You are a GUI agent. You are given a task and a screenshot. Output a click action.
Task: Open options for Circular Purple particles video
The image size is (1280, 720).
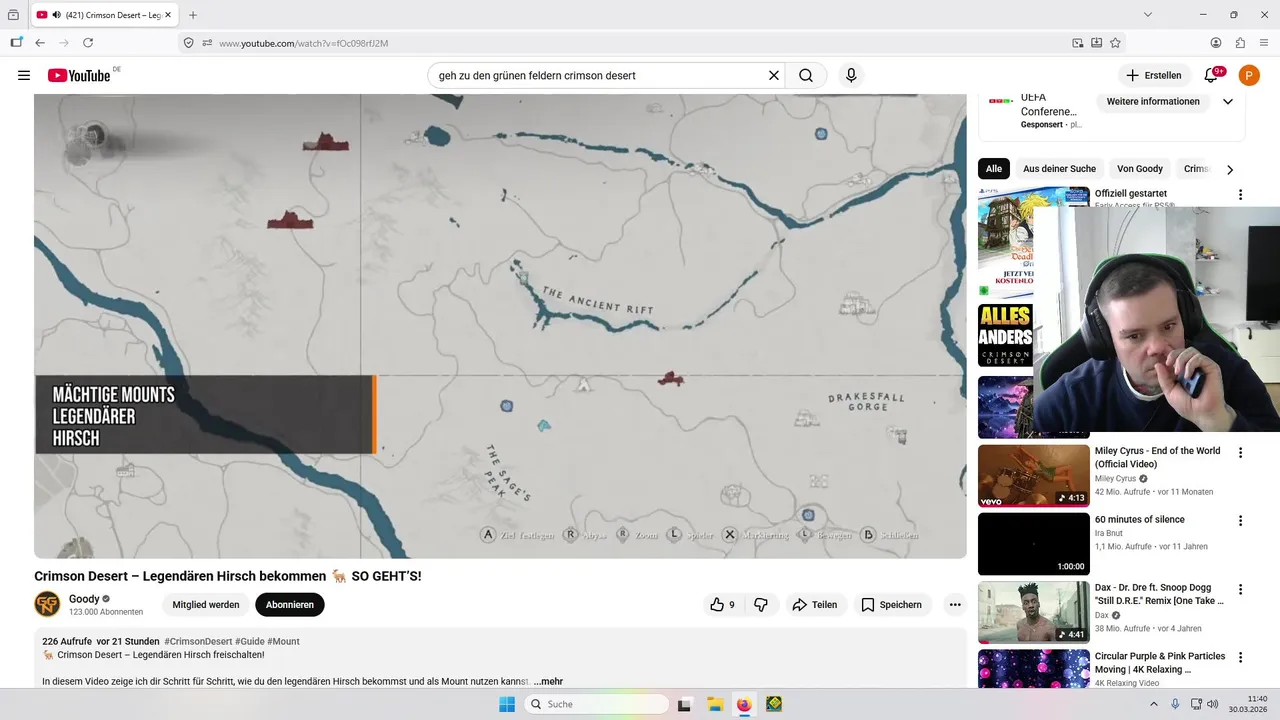pos(1241,658)
